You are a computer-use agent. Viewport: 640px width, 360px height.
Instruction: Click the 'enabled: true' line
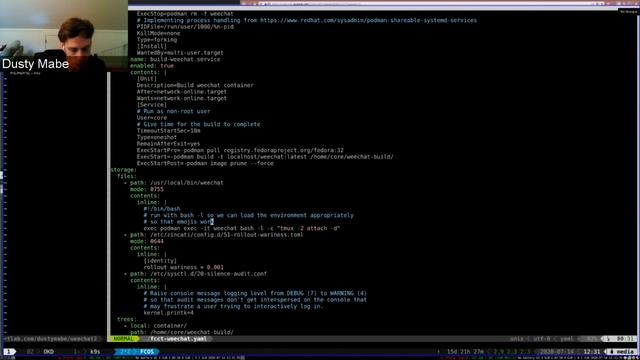pos(152,66)
